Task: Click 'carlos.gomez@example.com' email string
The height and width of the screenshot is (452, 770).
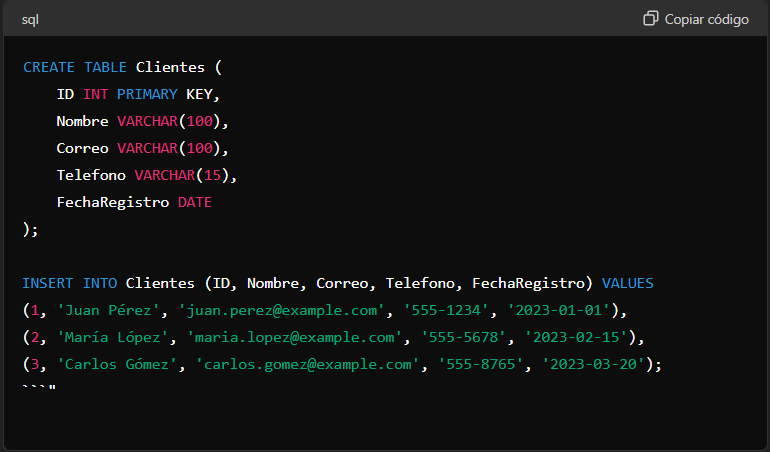Action: click(307, 364)
